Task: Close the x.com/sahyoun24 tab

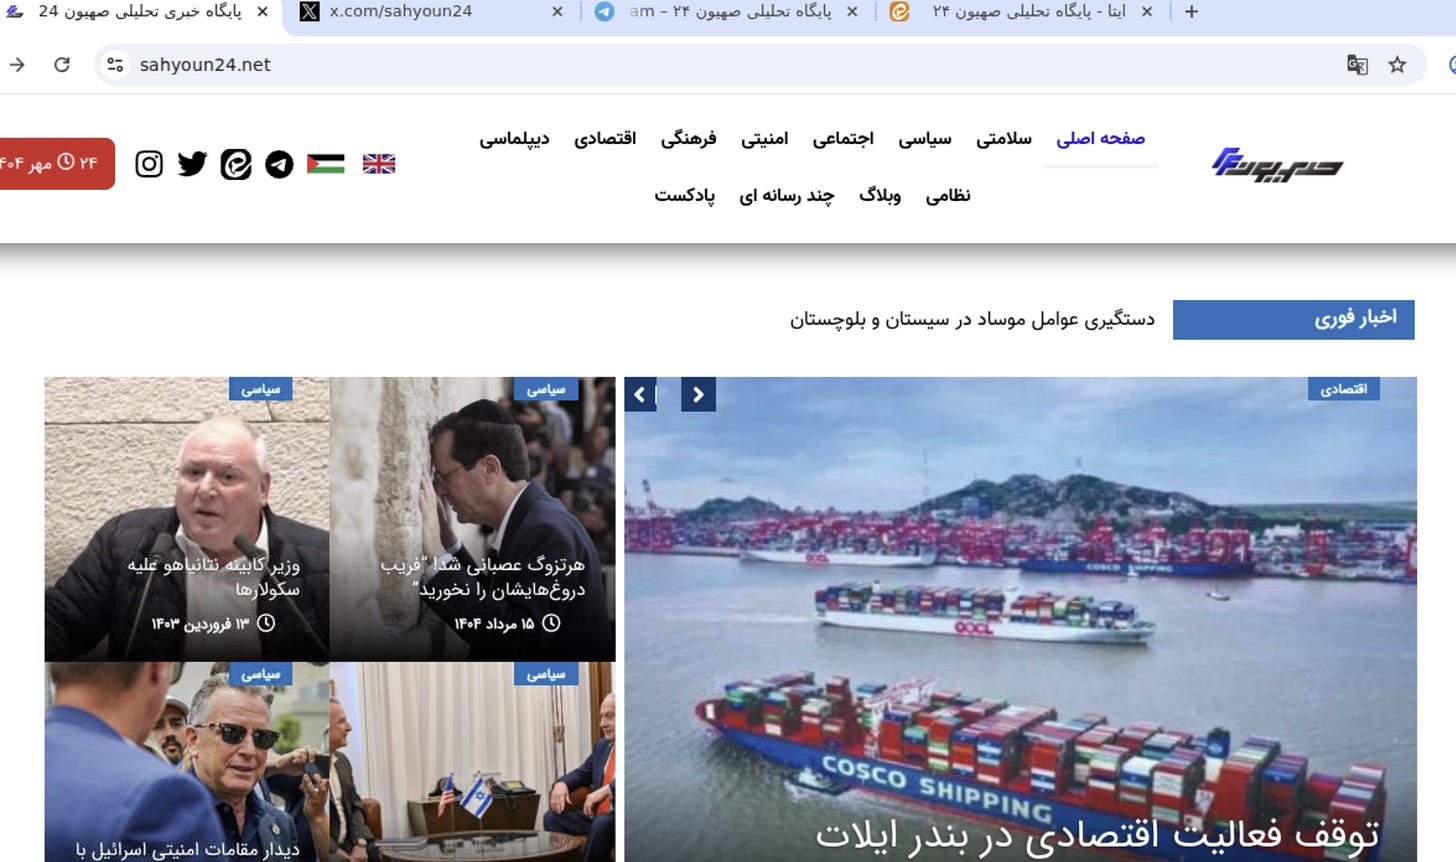Action: tap(557, 12)
